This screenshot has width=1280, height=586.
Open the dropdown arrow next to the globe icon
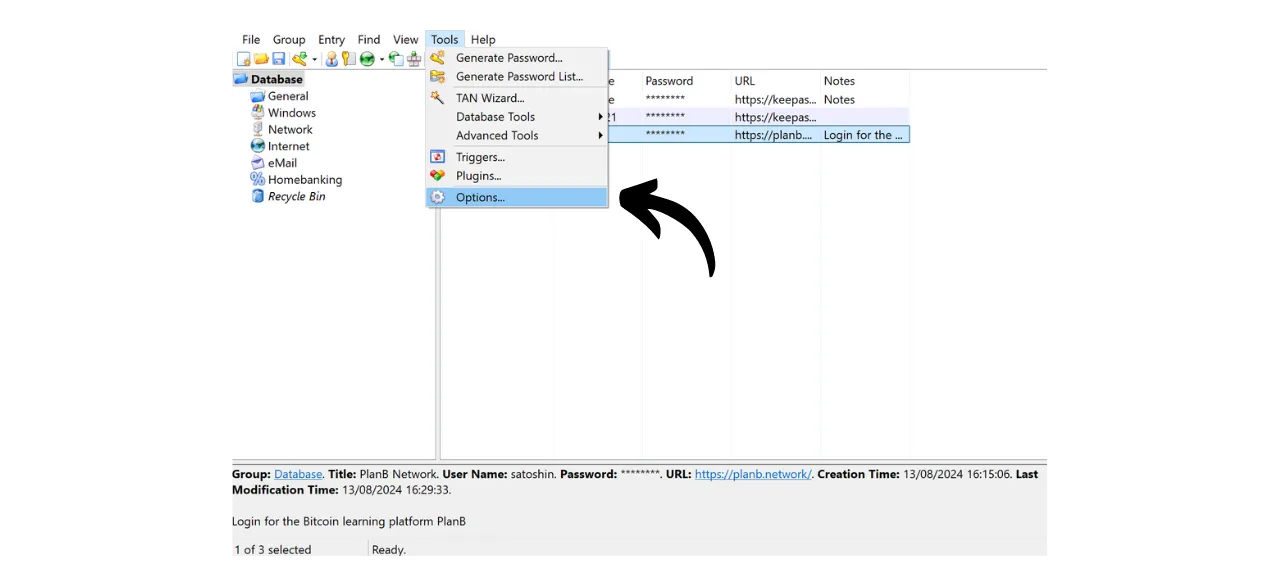[381, 59]
